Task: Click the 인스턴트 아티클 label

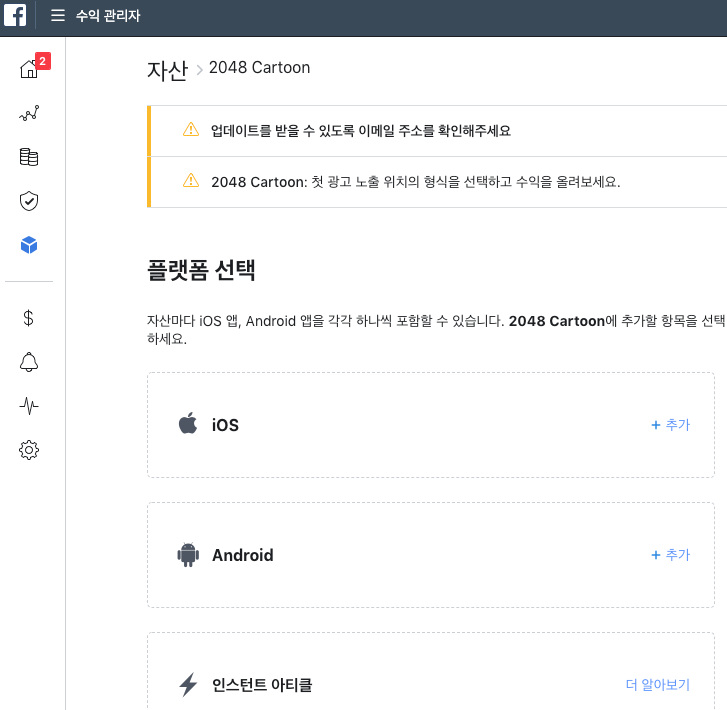Action: [x=262, y=685]
